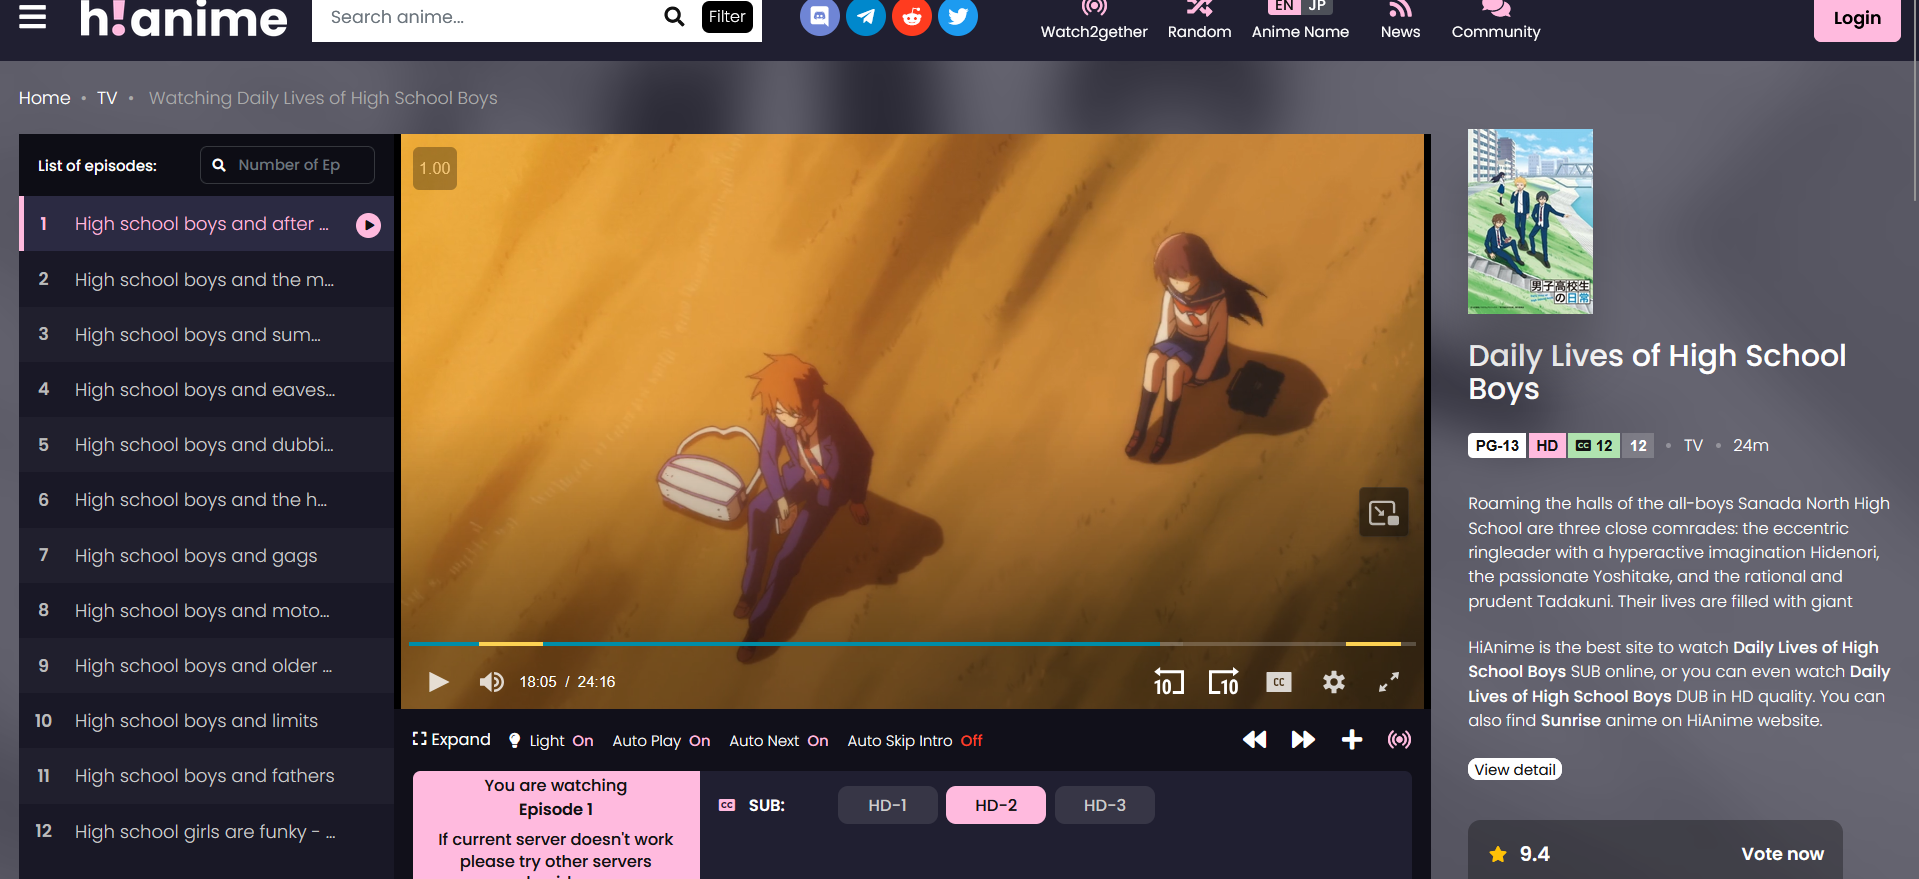Open the search Filter options
Screen dimensions: 1919x879
click(727, 17)
